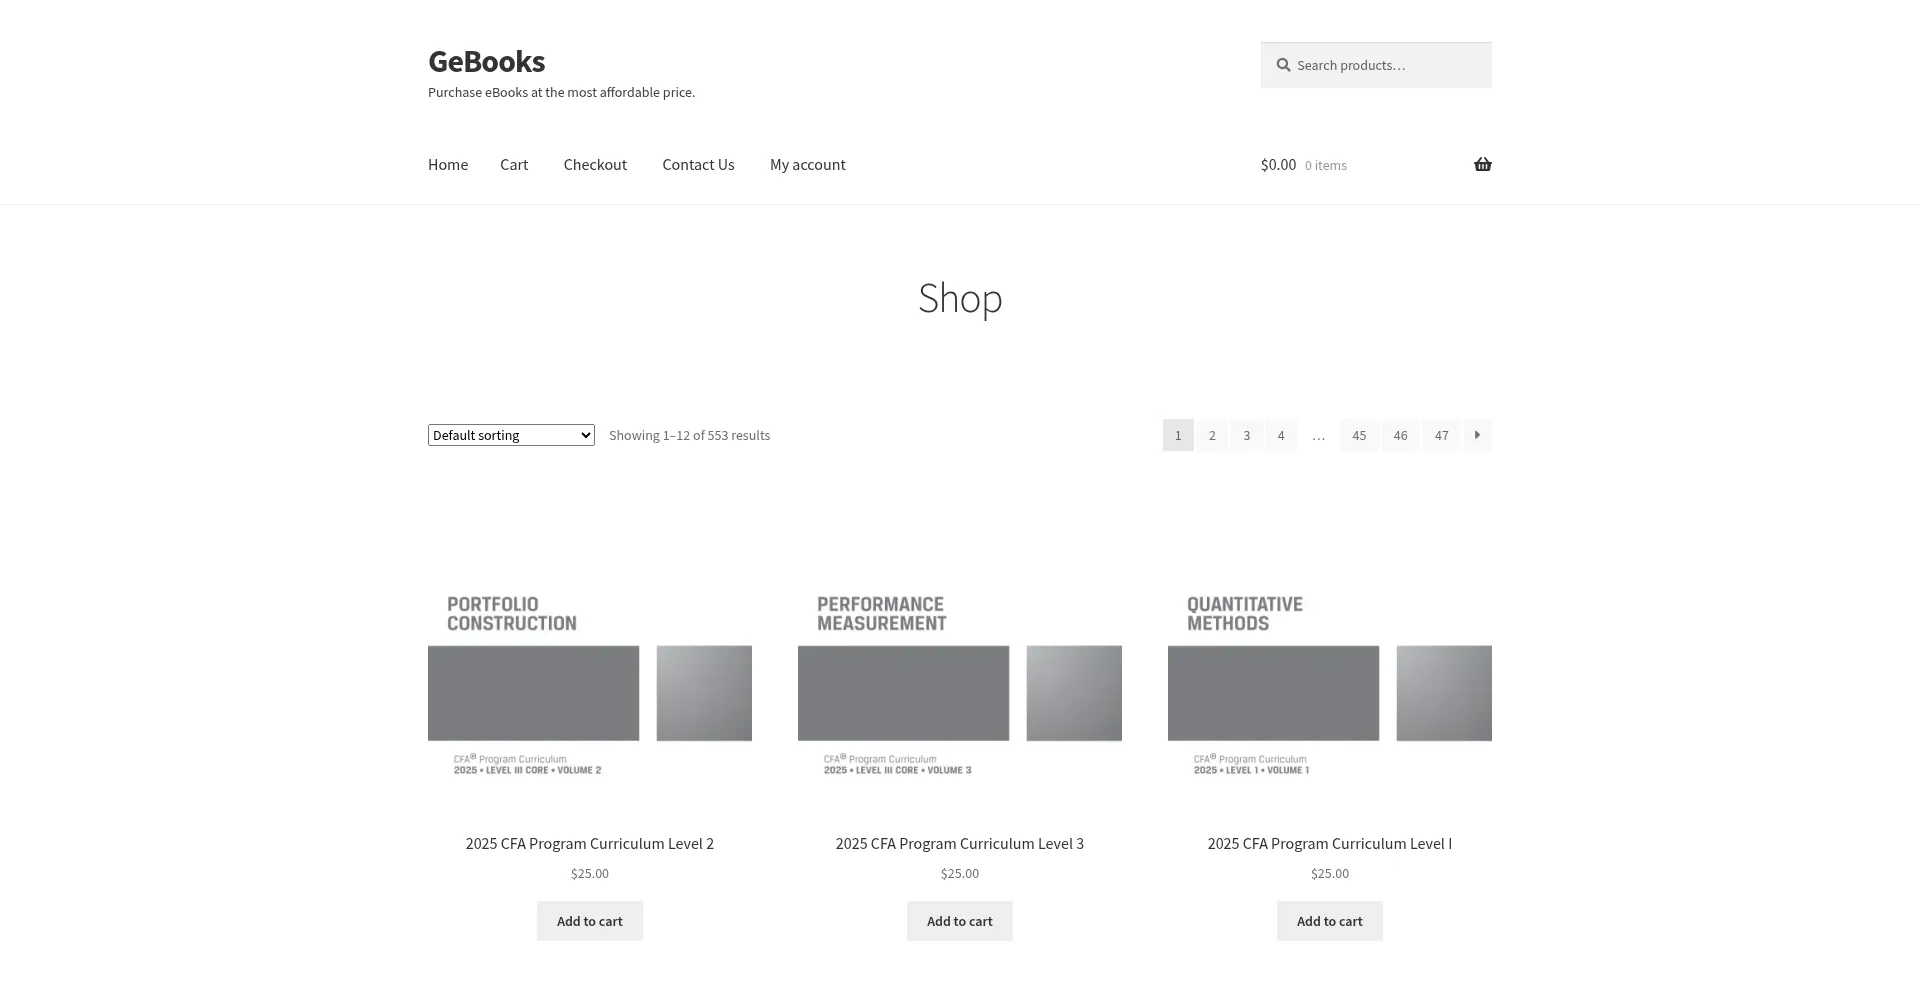
Task: Add CFA Level I to cart
Action: 1329,921
